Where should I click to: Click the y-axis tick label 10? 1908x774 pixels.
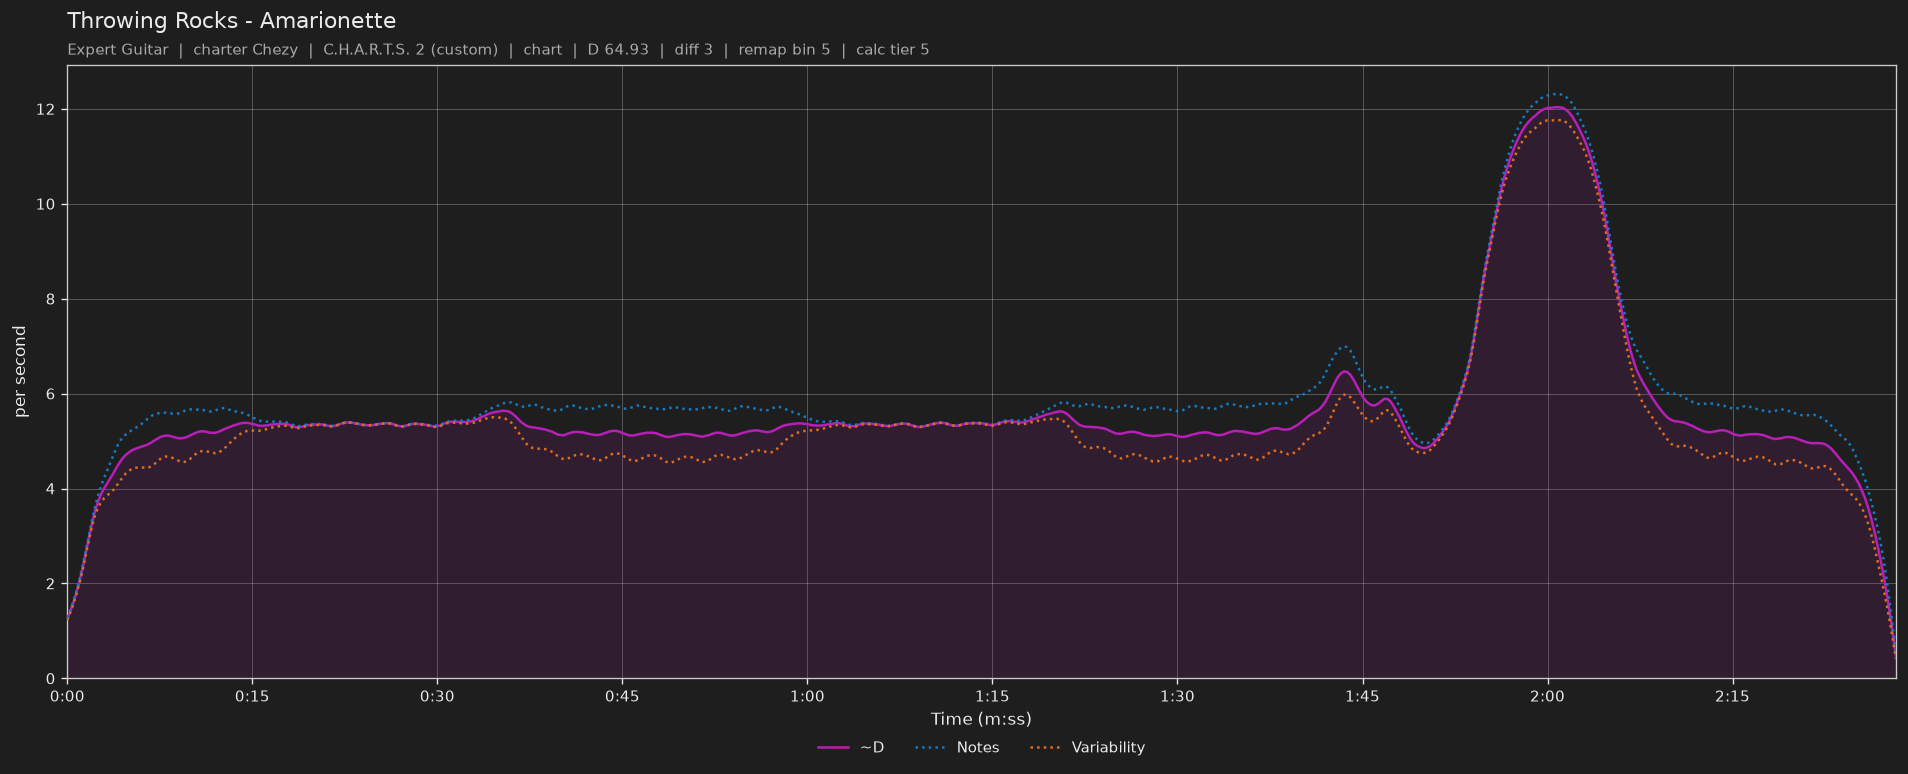coord(47,204)
